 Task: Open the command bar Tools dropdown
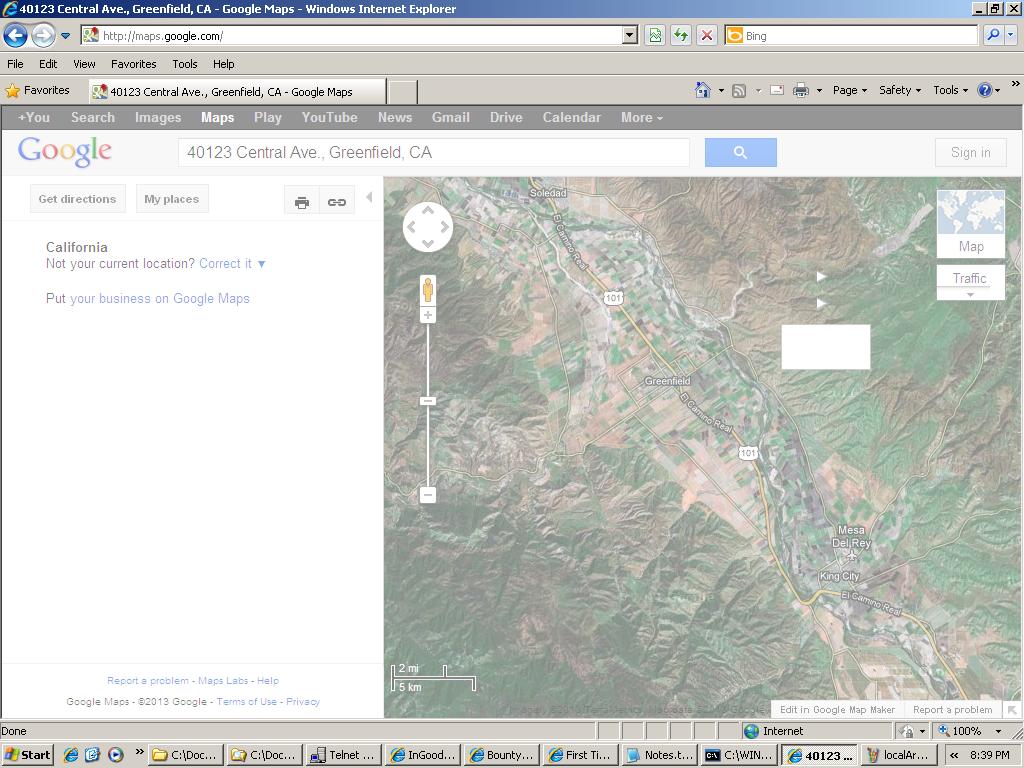[x=950, y=90]
